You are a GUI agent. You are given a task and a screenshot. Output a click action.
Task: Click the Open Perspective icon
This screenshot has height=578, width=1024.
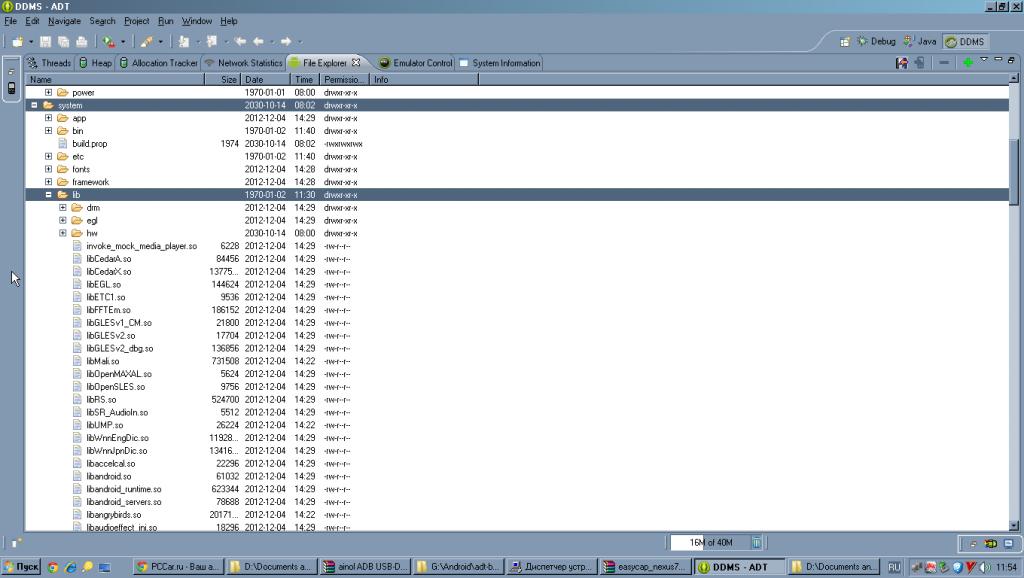pyautogui.click(x=846, y=42)
